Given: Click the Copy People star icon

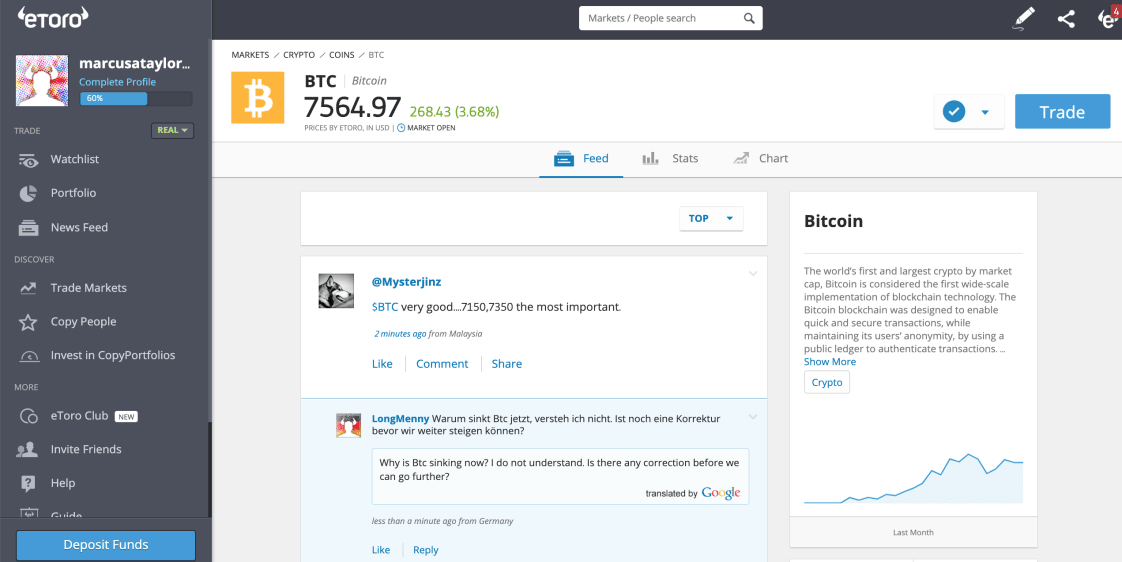Looking at the screenshot, I should pyautogui.click(x=28, y=322).
